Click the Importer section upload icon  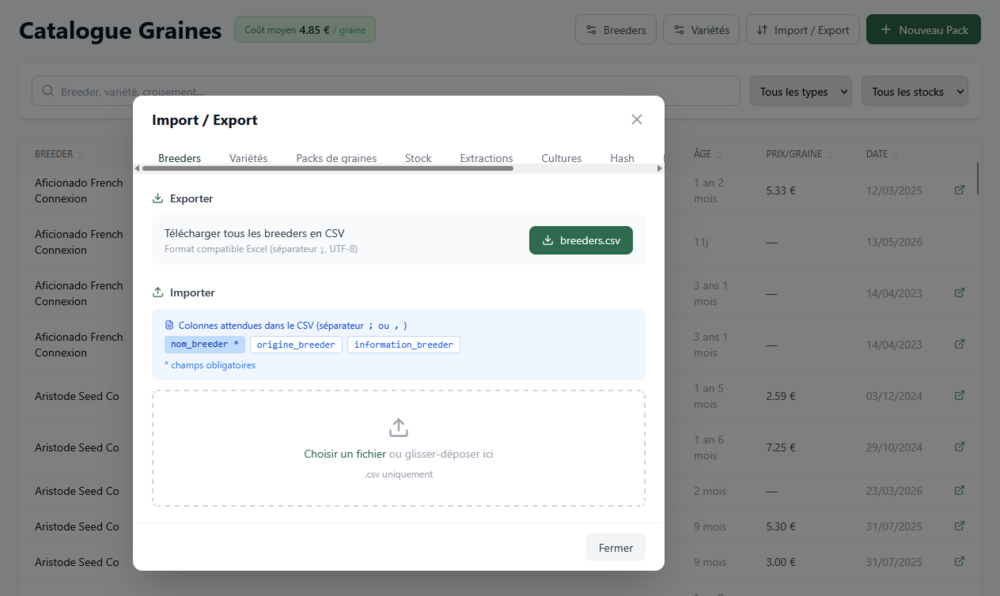tap(158, 292)
